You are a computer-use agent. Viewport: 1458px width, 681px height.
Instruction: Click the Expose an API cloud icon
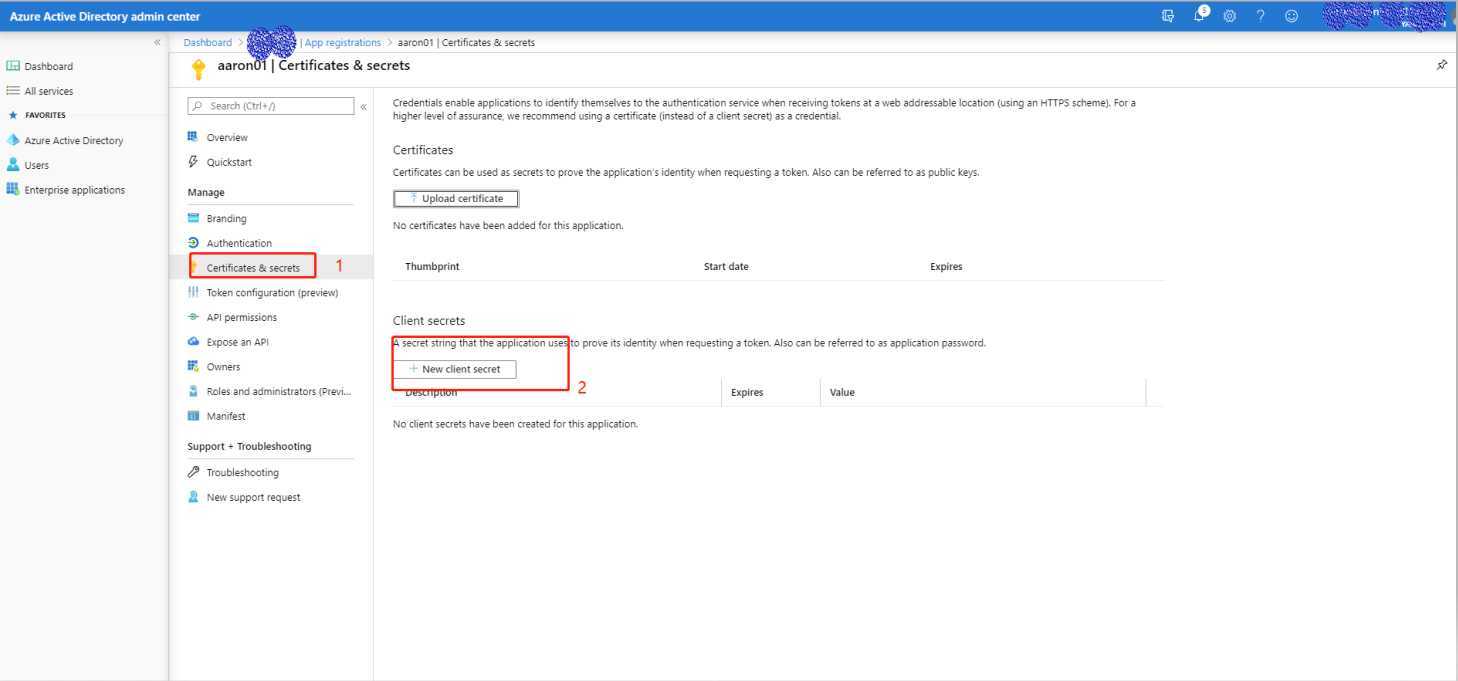(193, 342)
